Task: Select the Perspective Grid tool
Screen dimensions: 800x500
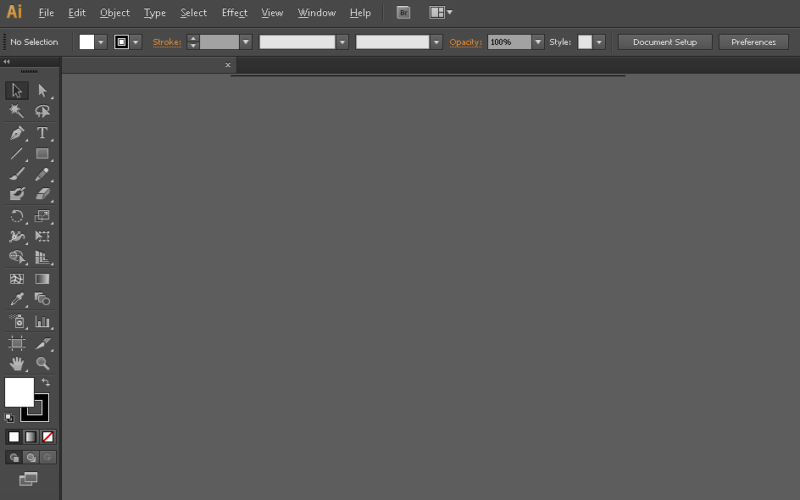Action: click(x=42, y=257)
